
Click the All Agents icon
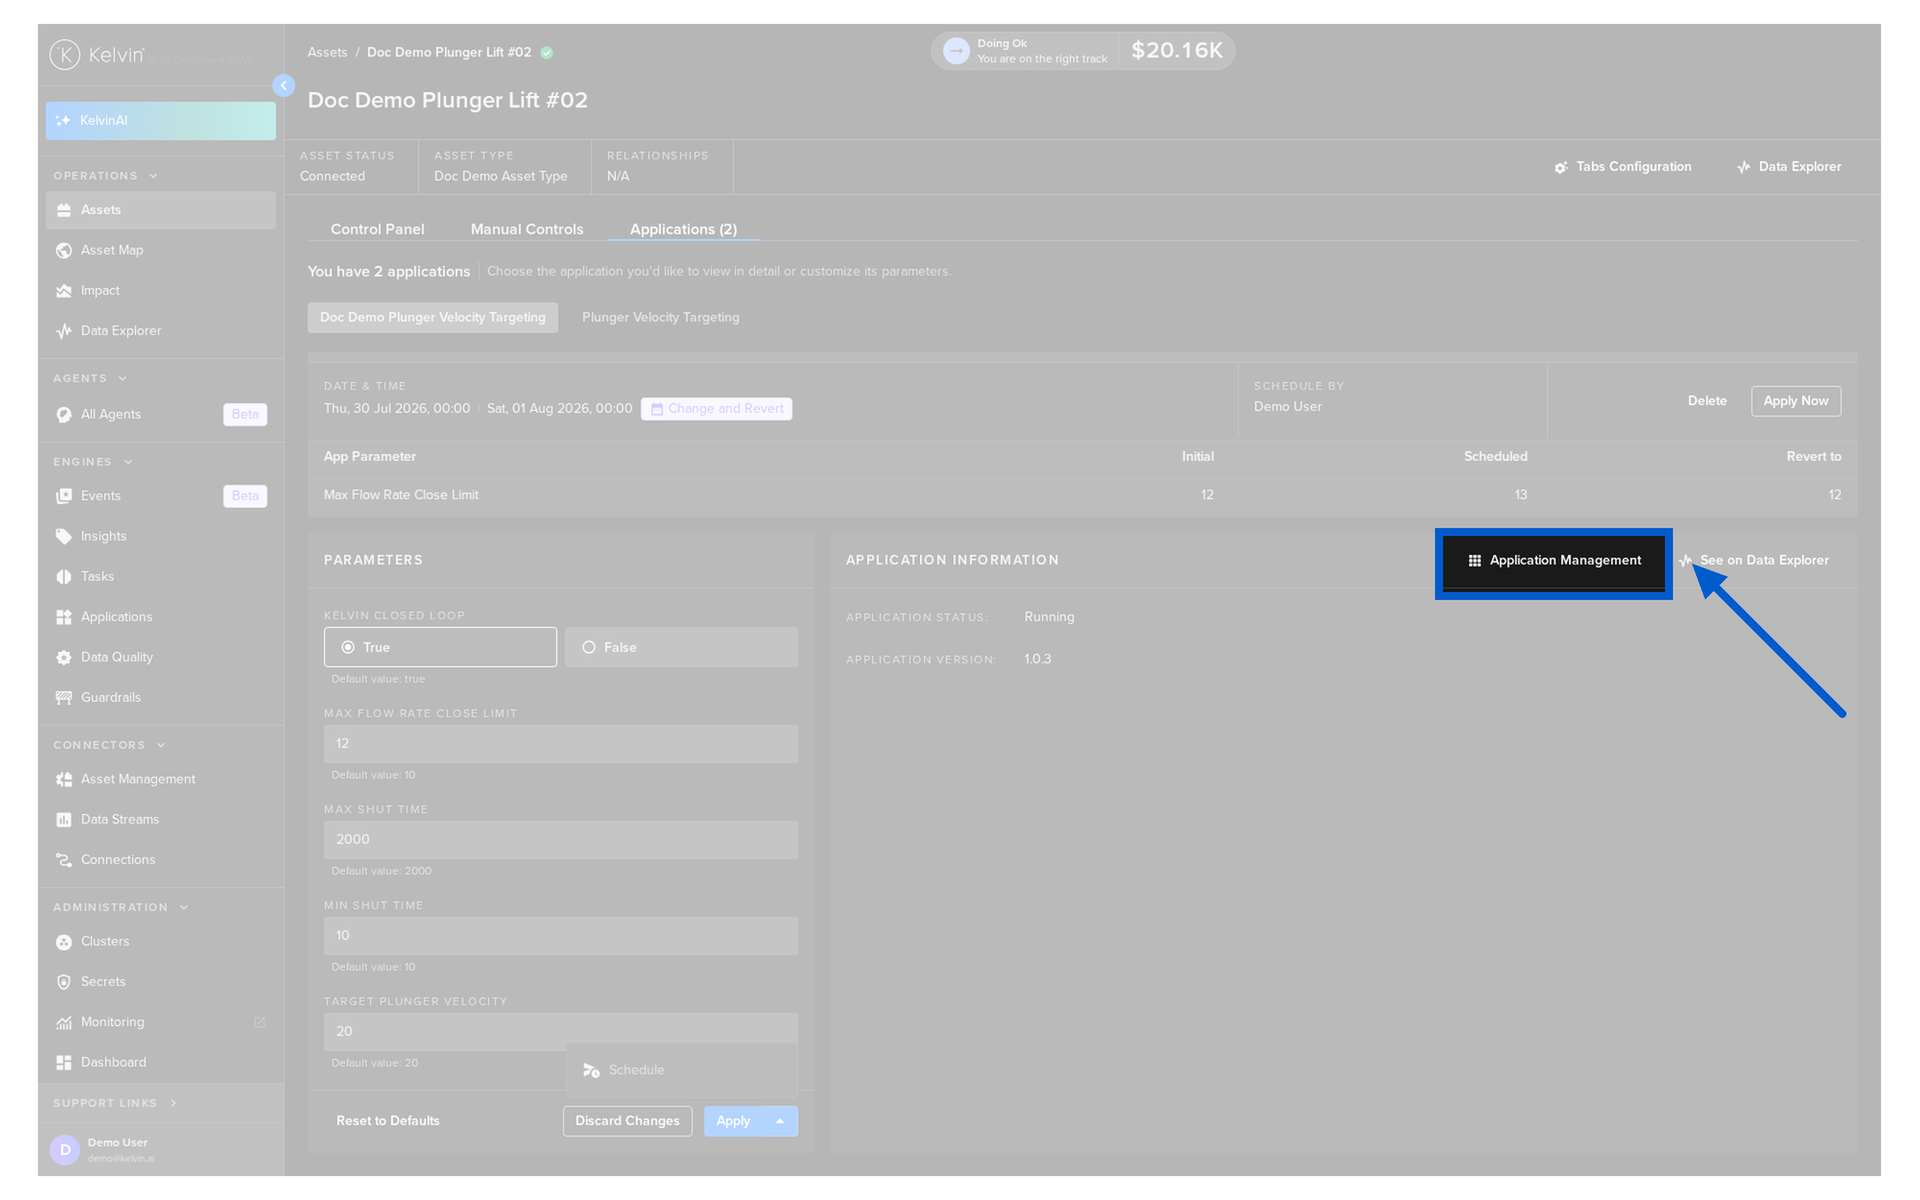click(x=64, y=415)
